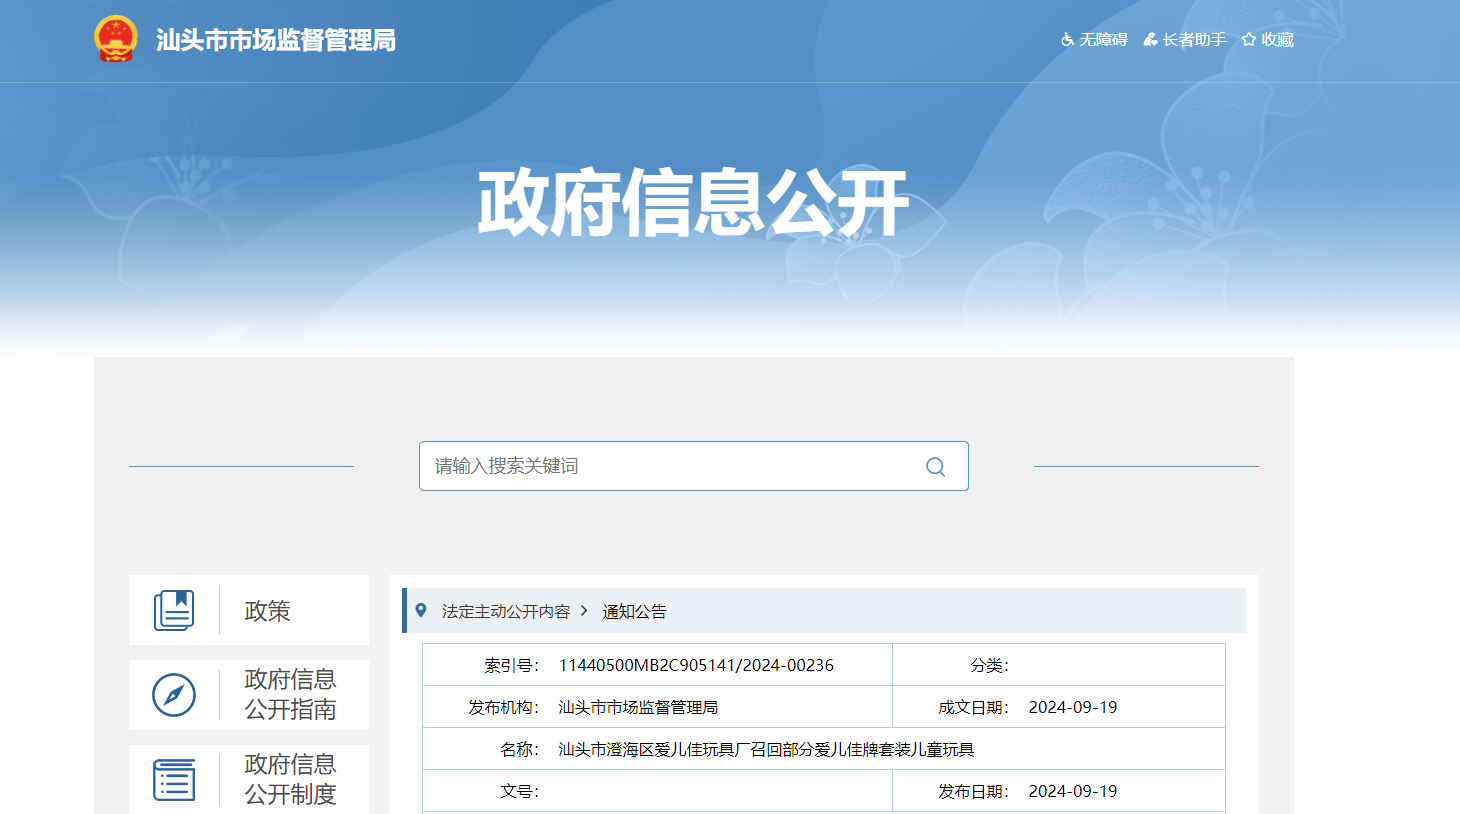Click the magnifier search icon

click(935, 467)
